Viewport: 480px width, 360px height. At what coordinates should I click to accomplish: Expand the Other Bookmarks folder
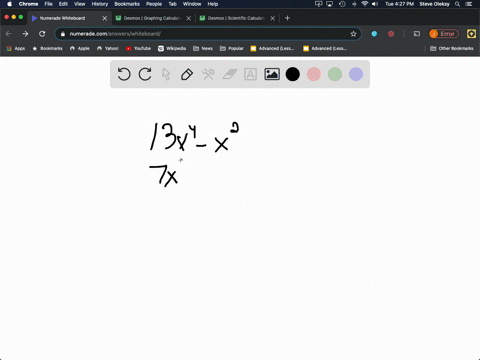(x=452, y=48)
